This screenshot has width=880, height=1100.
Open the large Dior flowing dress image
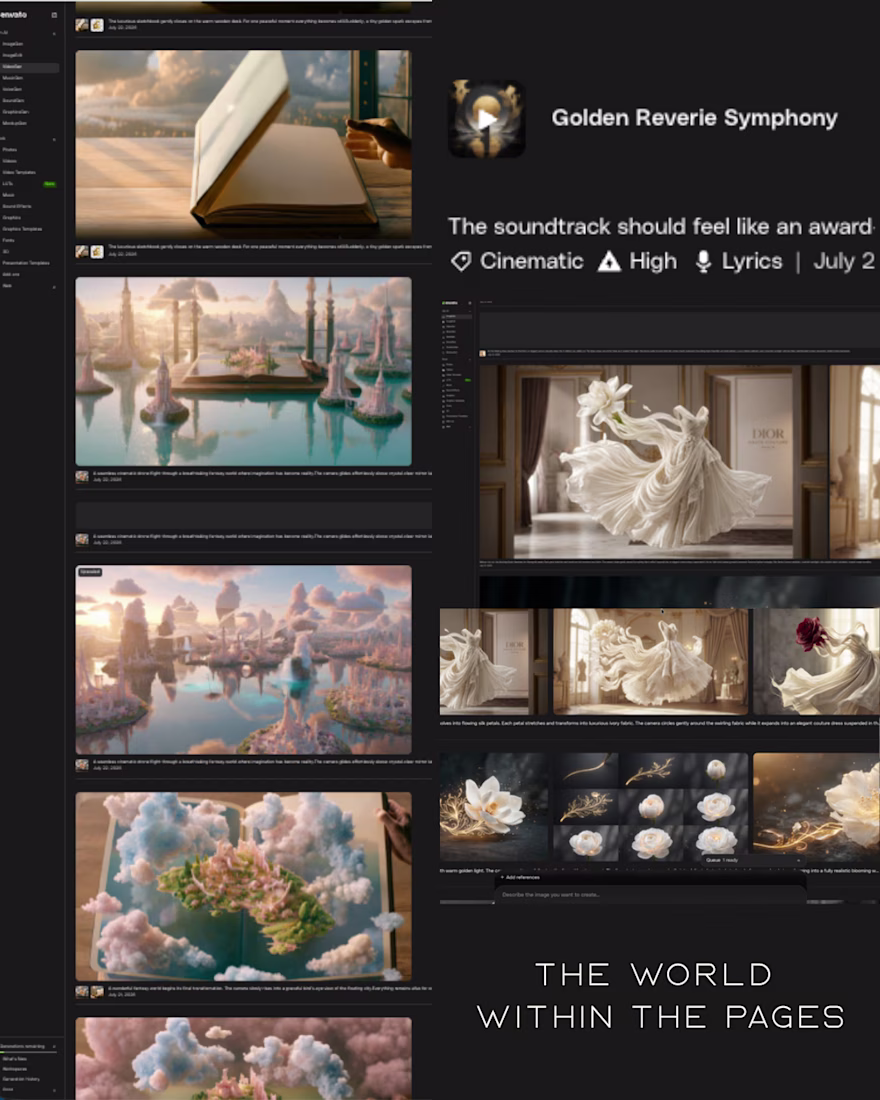click(653, 462)
